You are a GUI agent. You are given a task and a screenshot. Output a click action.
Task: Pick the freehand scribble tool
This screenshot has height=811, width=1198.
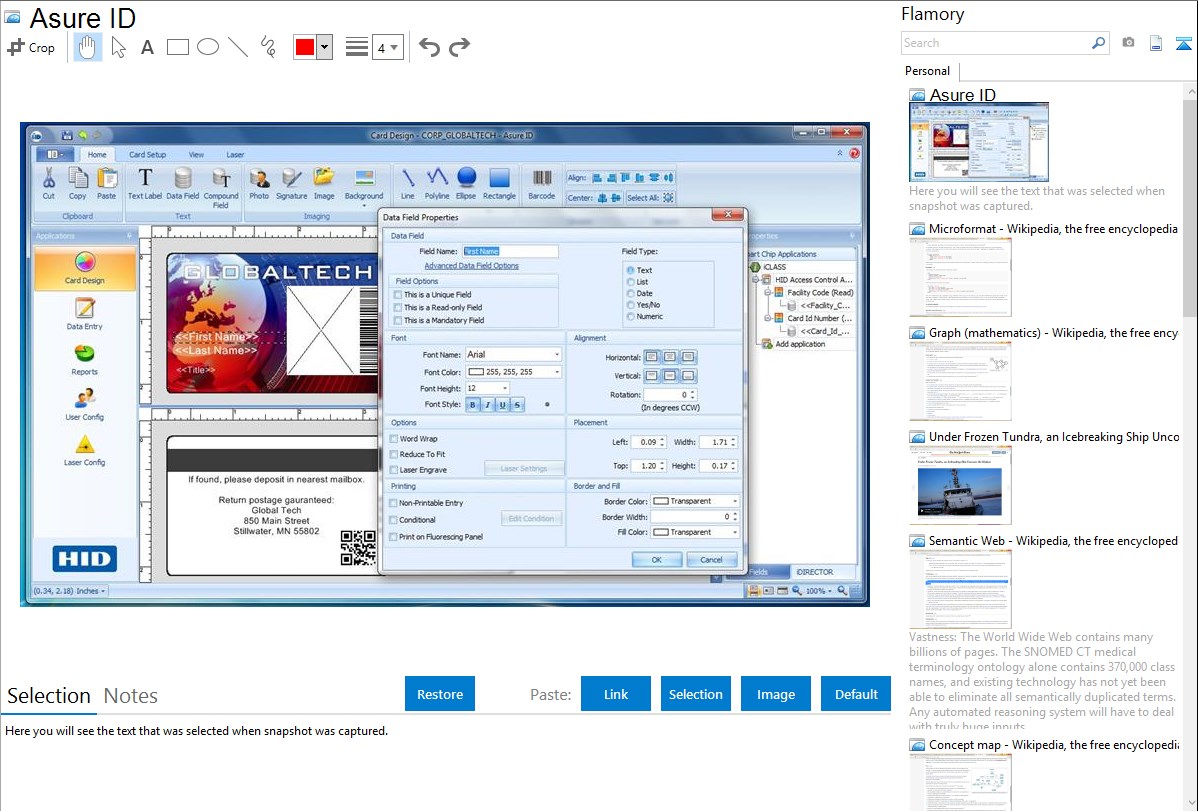point(268,47)
